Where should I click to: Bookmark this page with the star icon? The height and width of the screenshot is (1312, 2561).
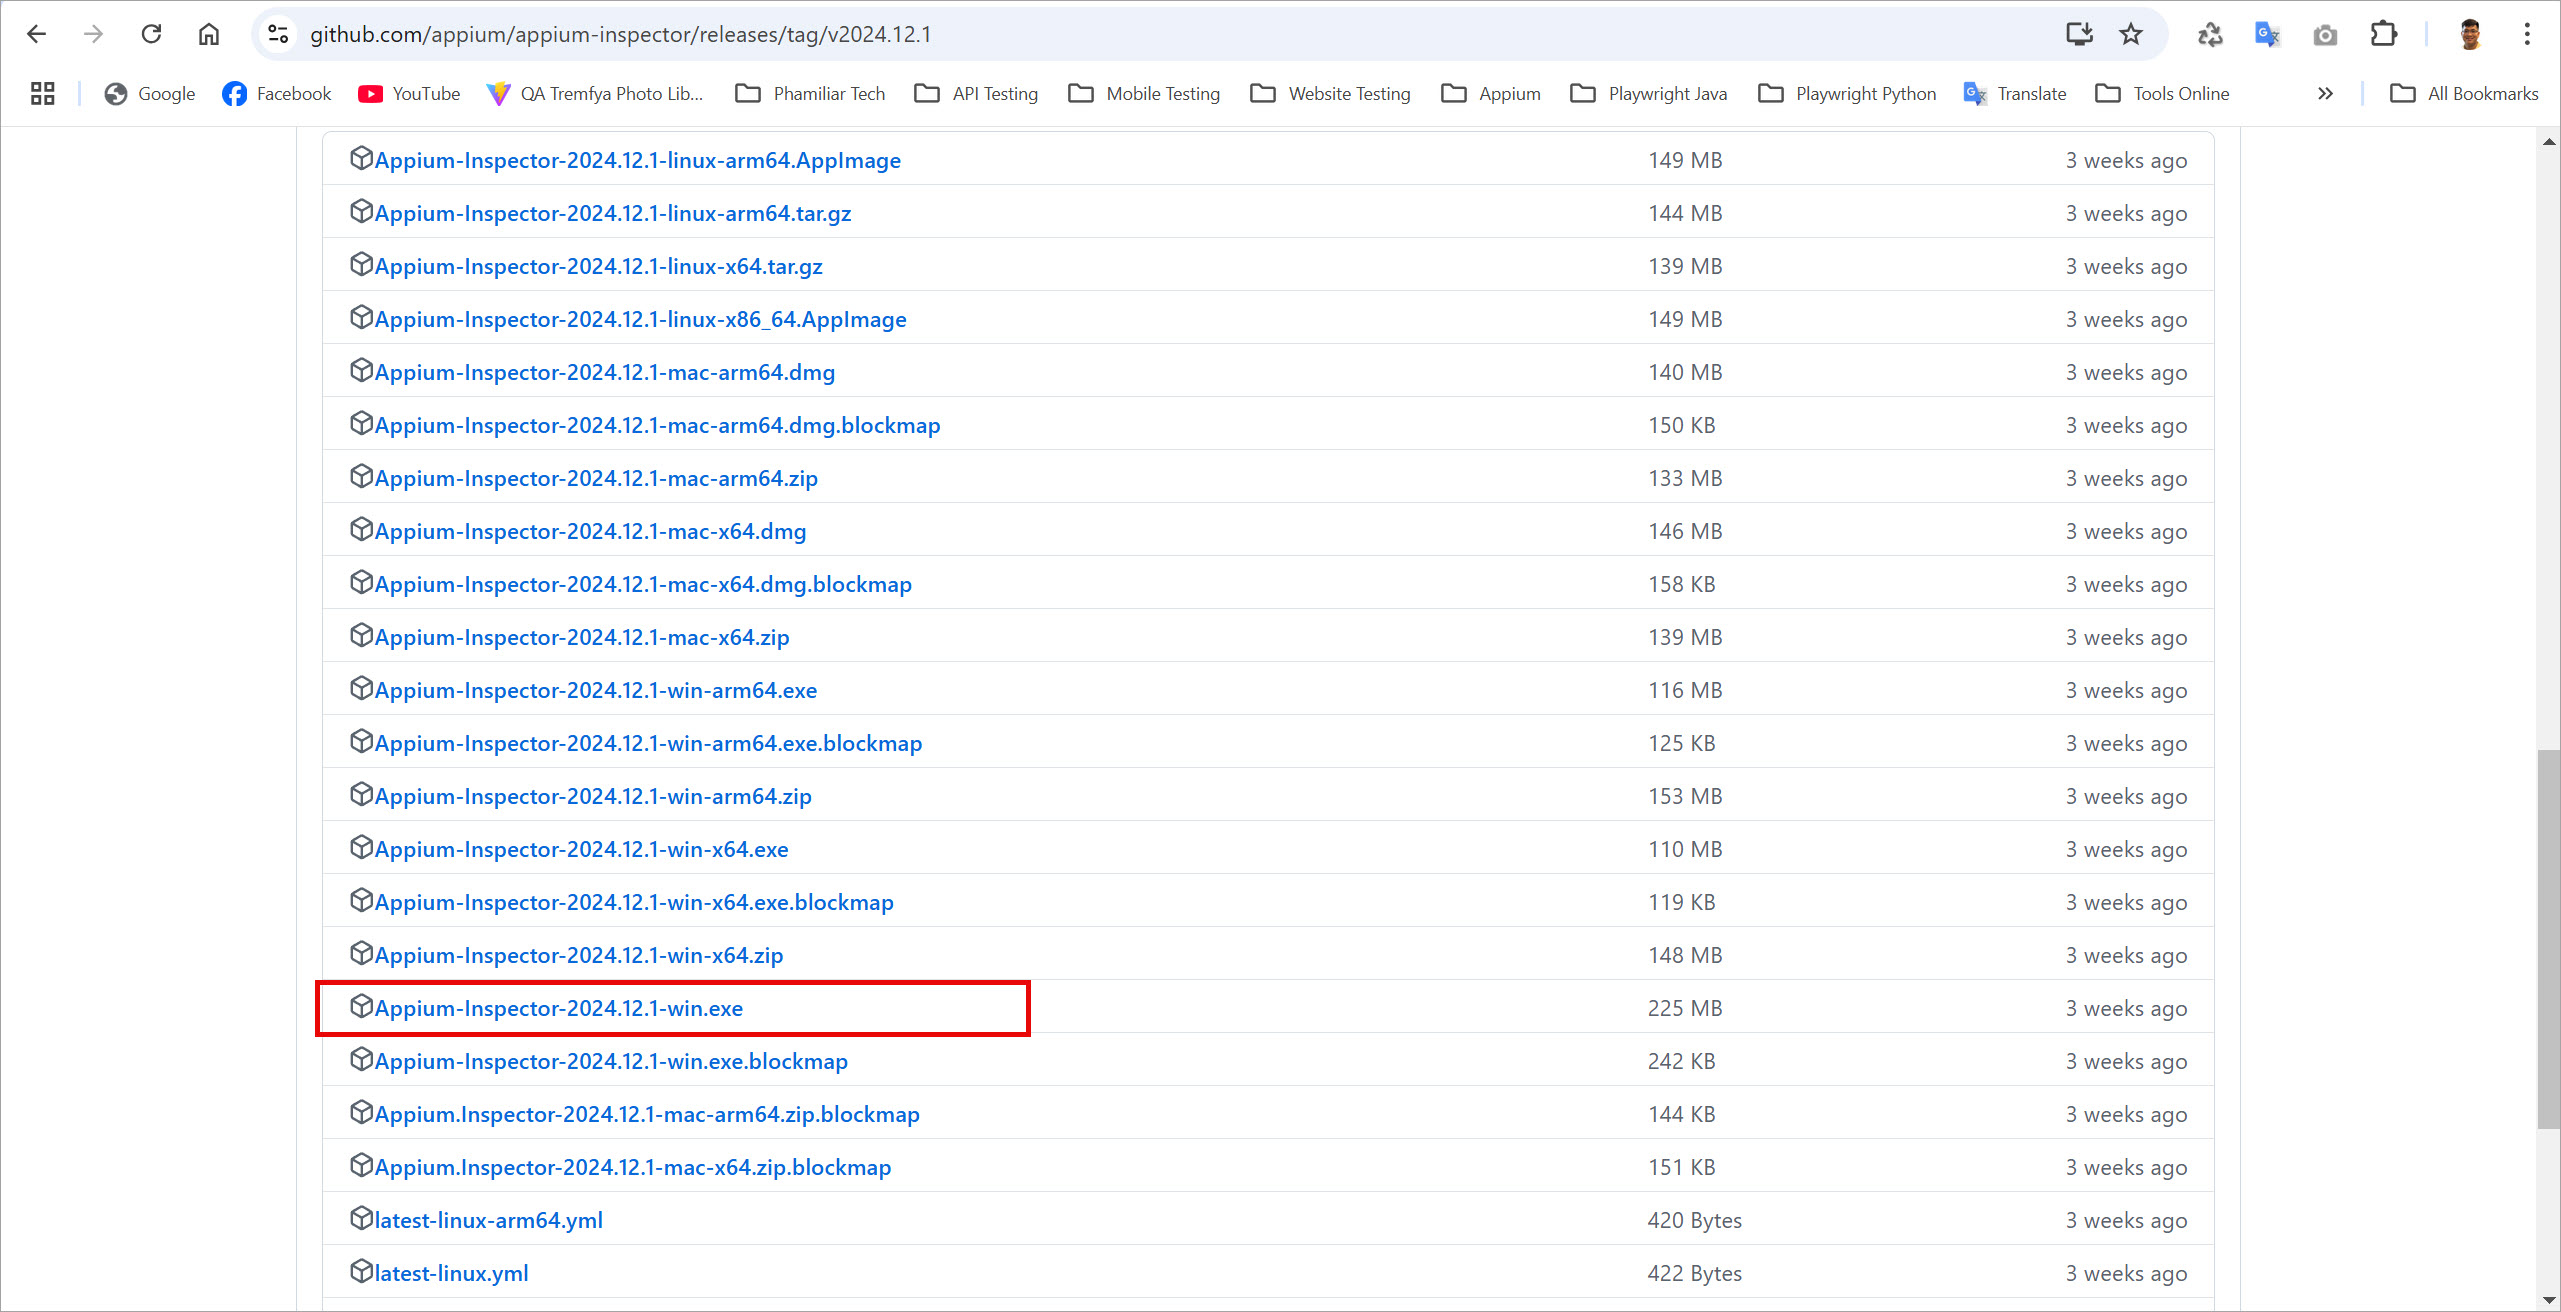point(2131,34)
